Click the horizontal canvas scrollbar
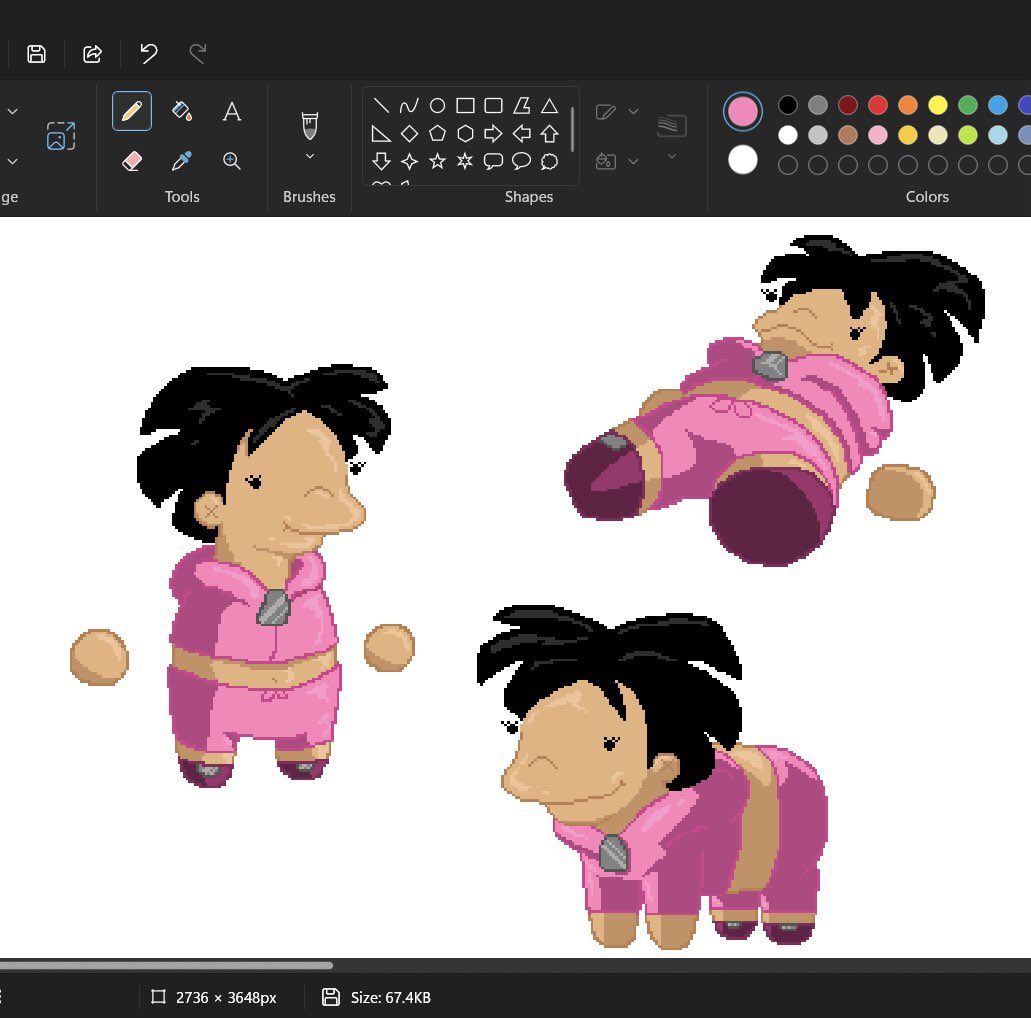 (166, 965)
